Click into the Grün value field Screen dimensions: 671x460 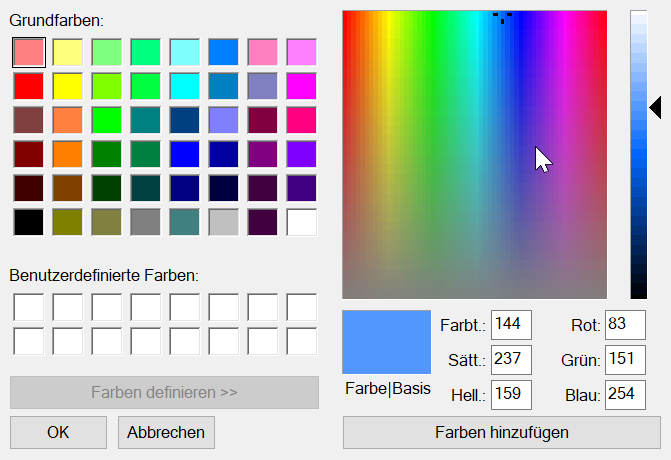pos(625,359)
